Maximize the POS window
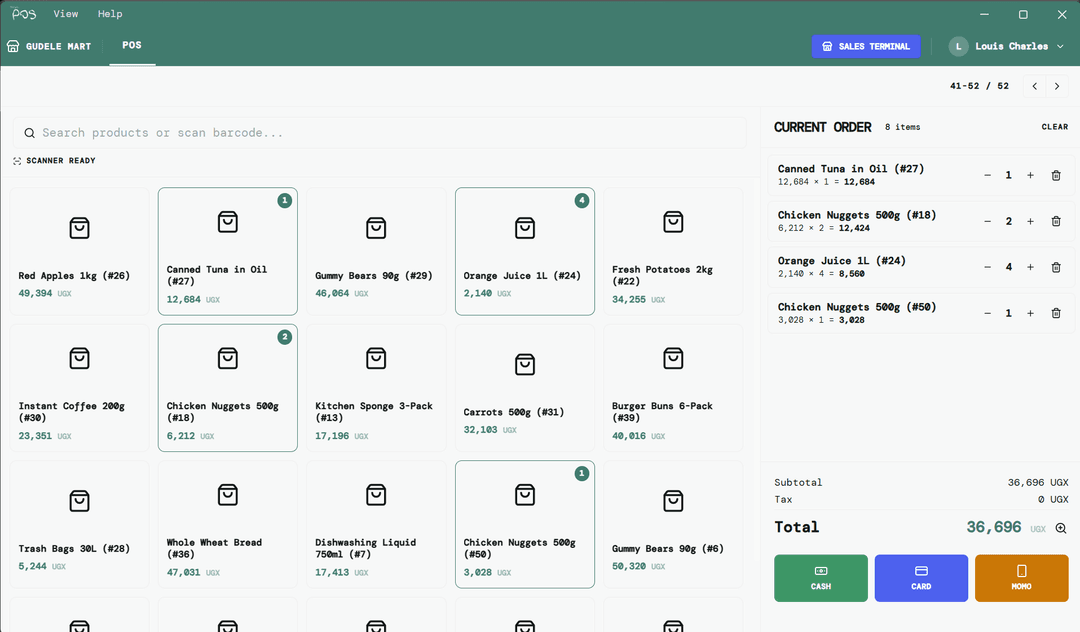The width and height of the screenshot is (1080, 632). click(x=1023, y=14)
